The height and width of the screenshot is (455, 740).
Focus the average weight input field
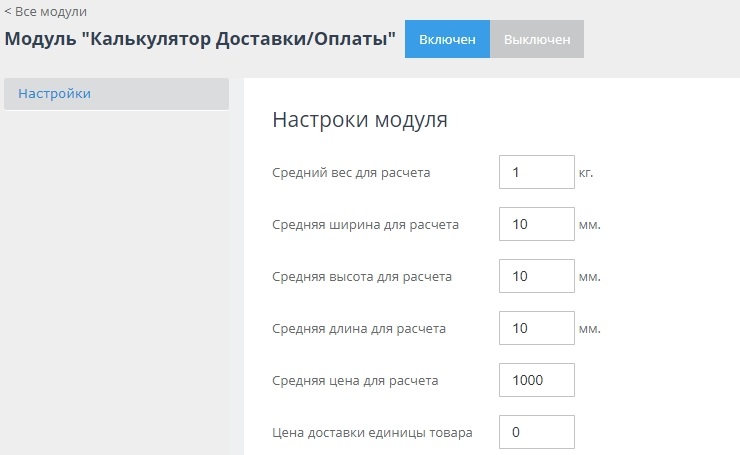tap(536, 173)
